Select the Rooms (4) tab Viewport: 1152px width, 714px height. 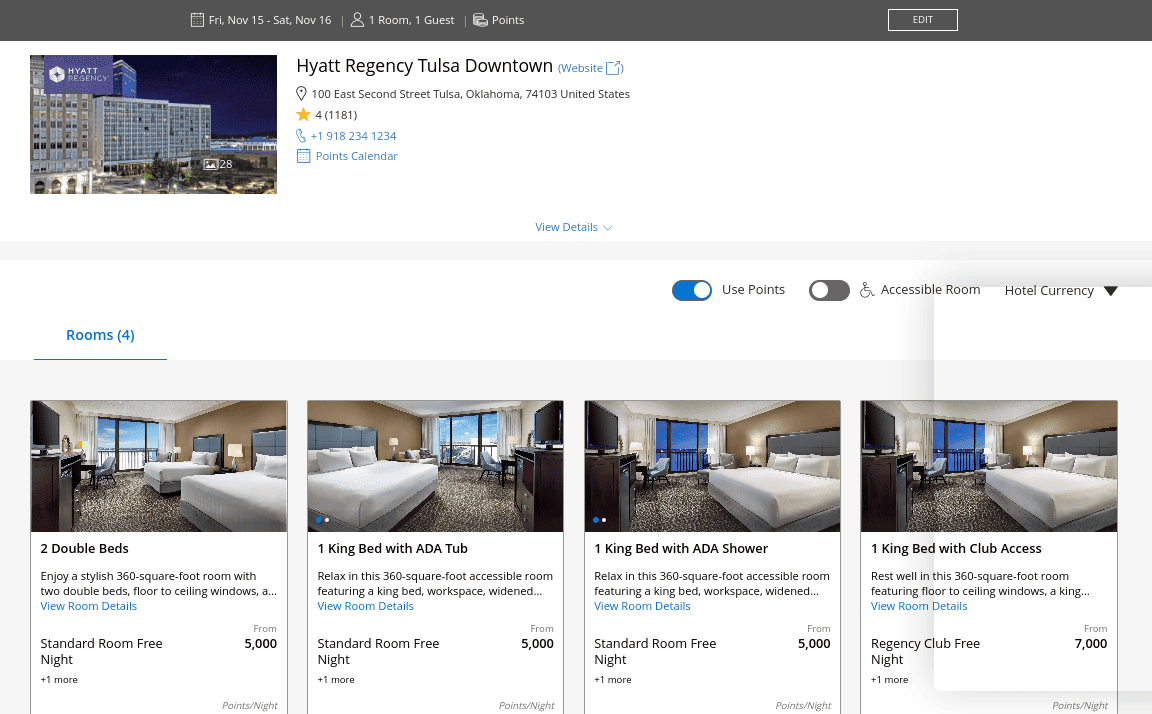coord(101,335)
